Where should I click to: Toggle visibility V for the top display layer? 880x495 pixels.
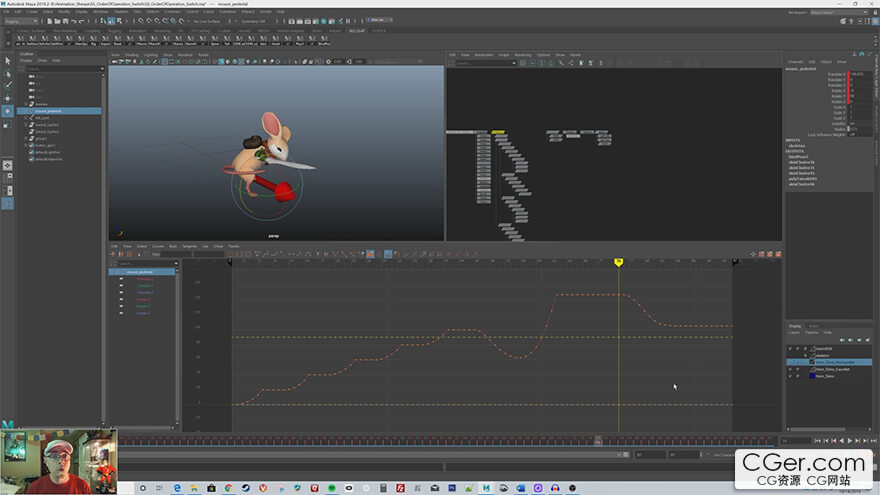point(789,348)
